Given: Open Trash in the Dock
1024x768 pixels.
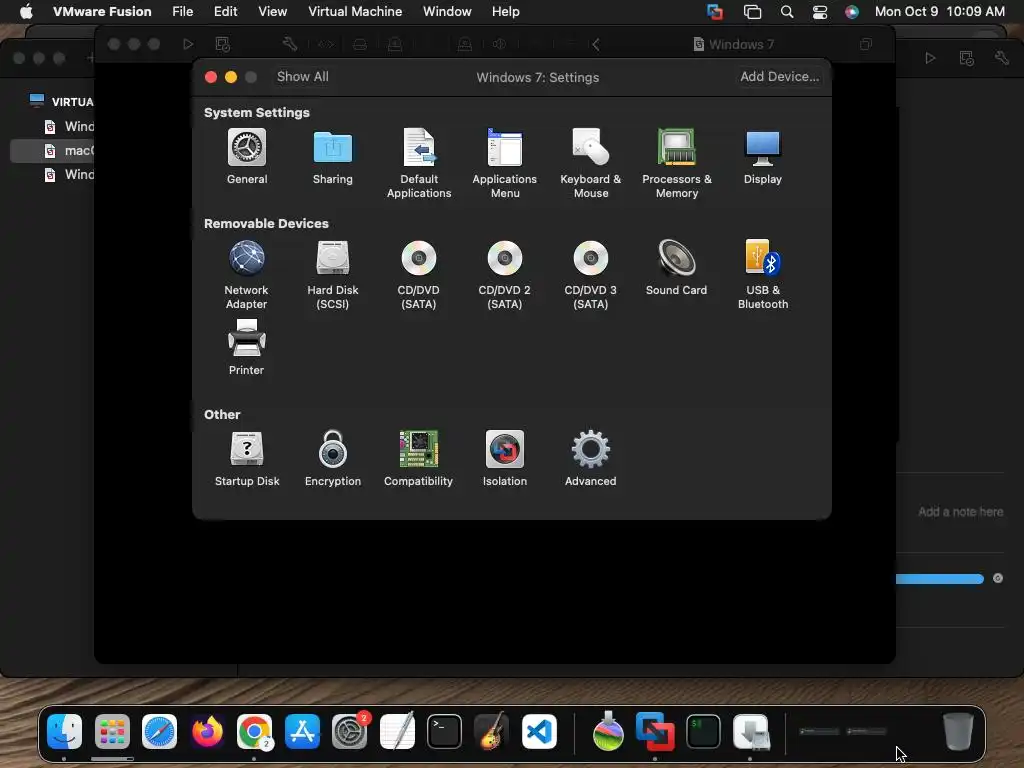Looking at the screenshot, I should pos(958,731).
